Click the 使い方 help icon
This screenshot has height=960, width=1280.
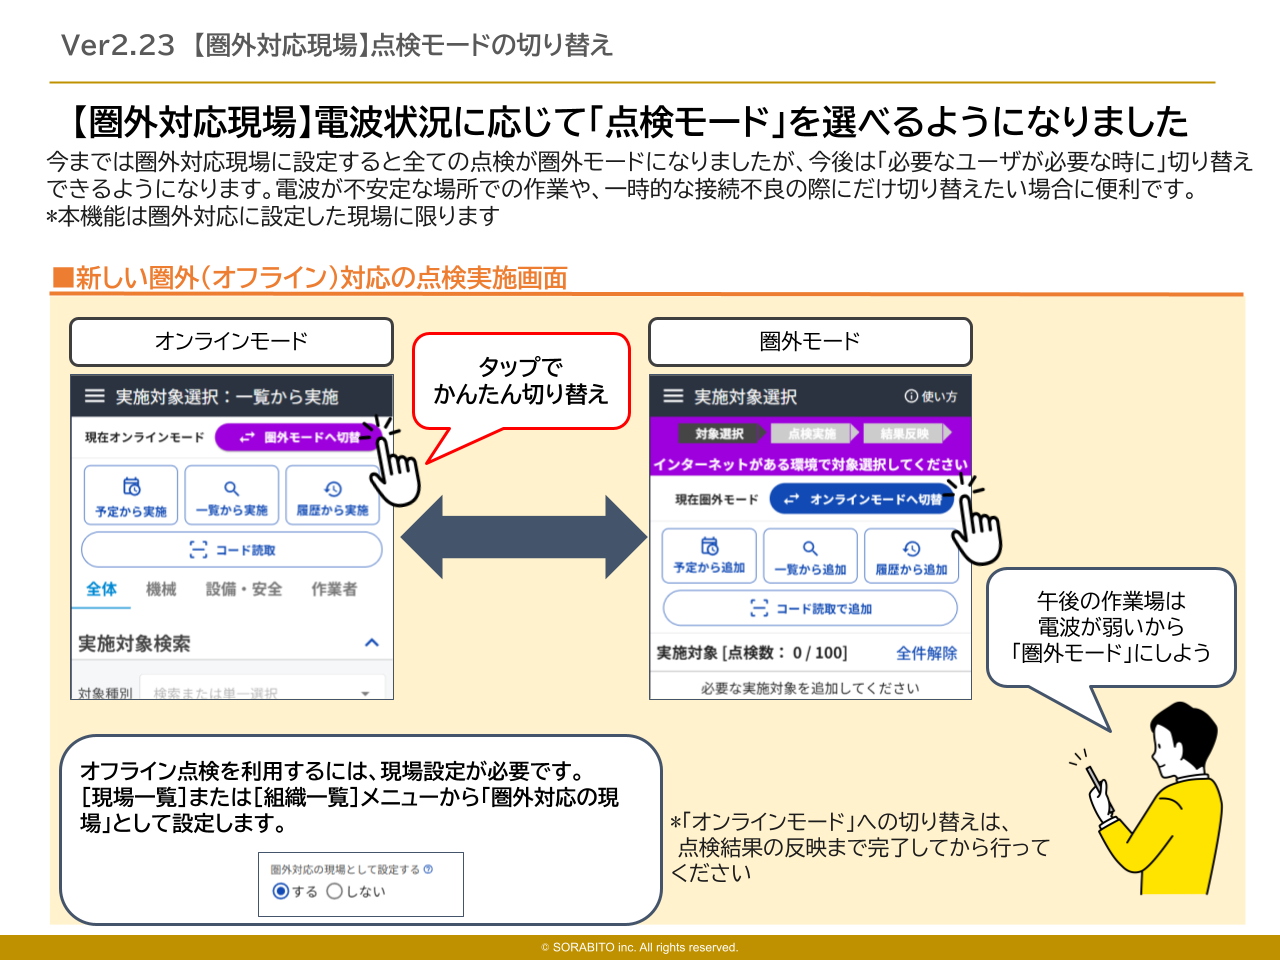click(x=930, y=396)
